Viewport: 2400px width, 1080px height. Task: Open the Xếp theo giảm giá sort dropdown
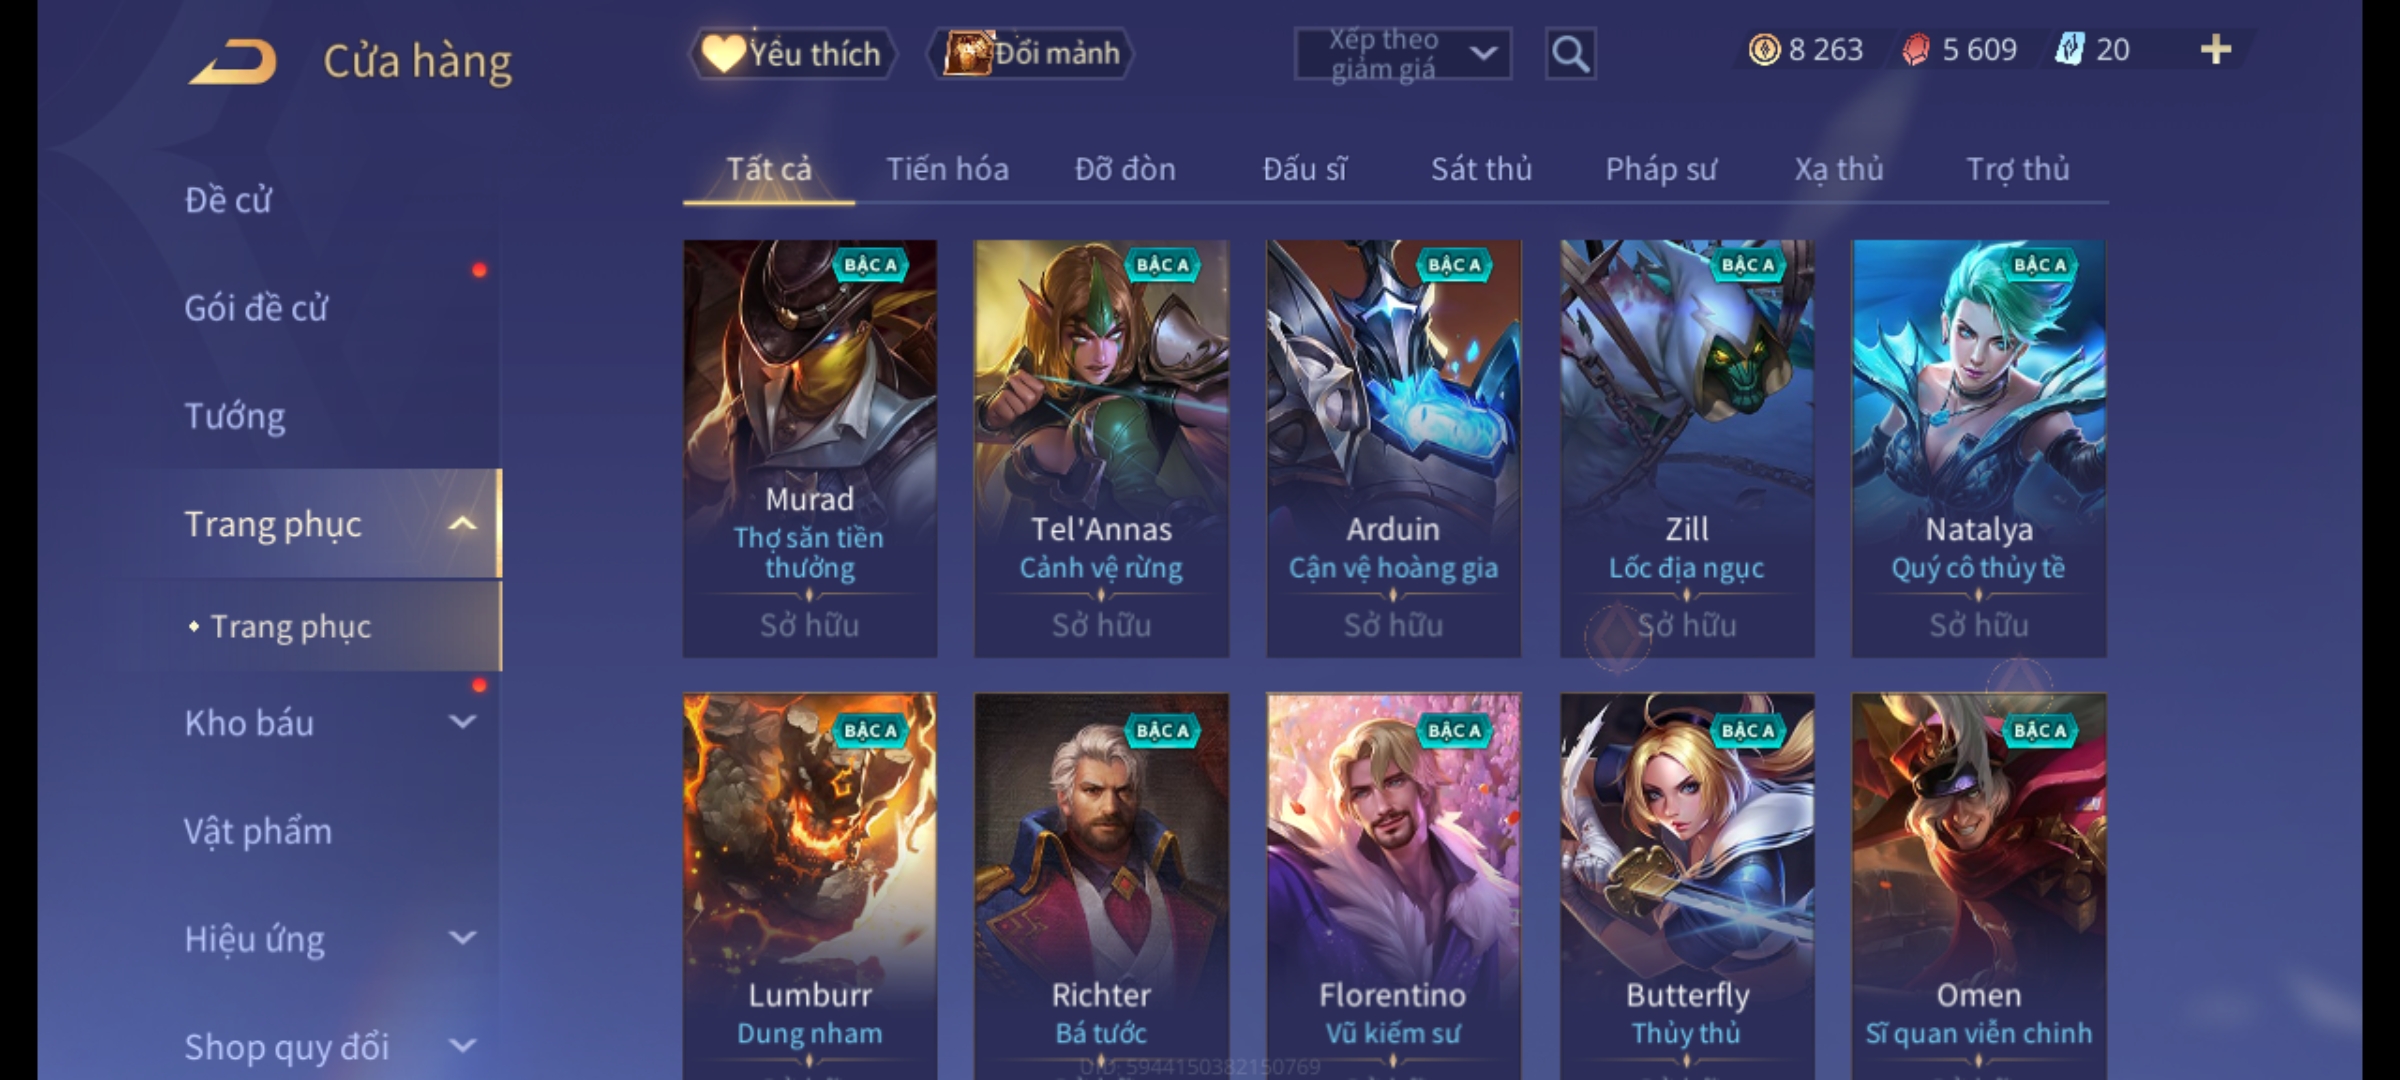coord(1402,54)
